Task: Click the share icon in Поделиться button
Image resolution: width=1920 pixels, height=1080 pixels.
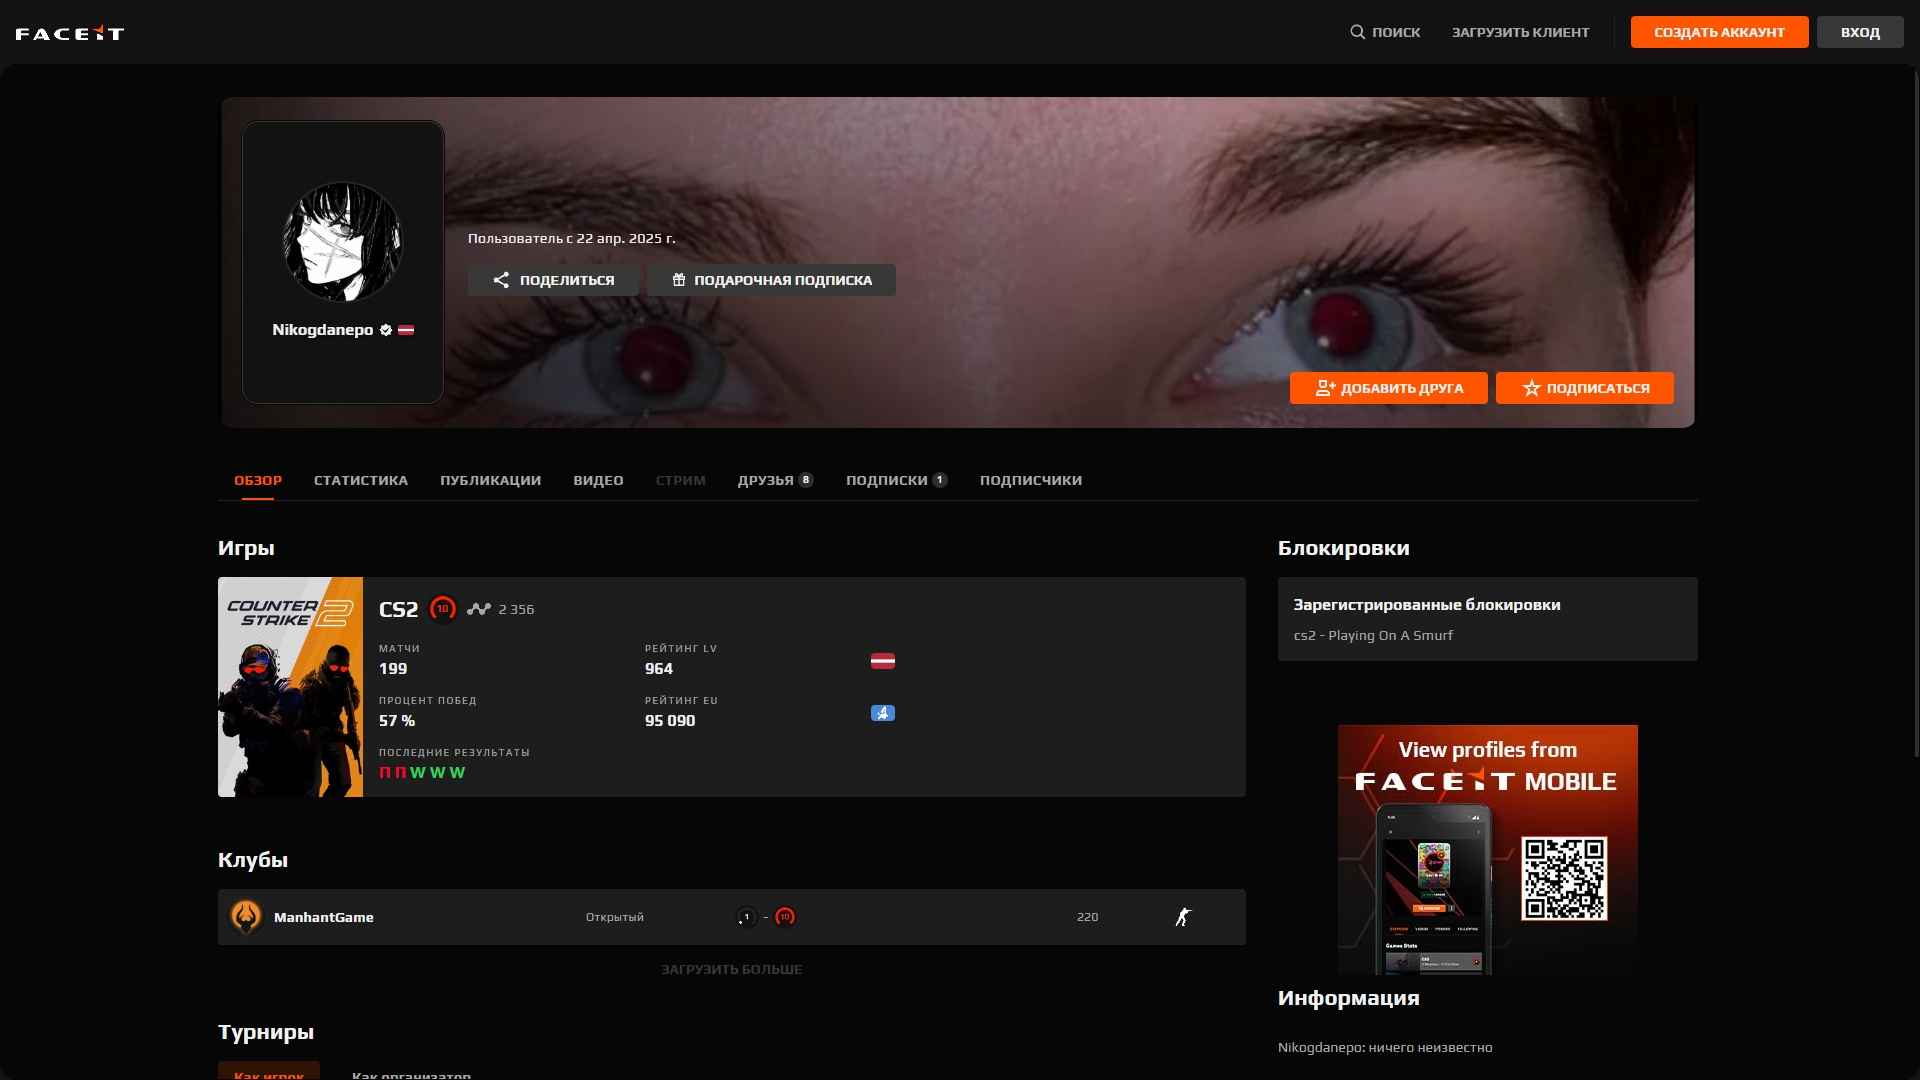Action: pyautogui.click(x=501, y=280)
